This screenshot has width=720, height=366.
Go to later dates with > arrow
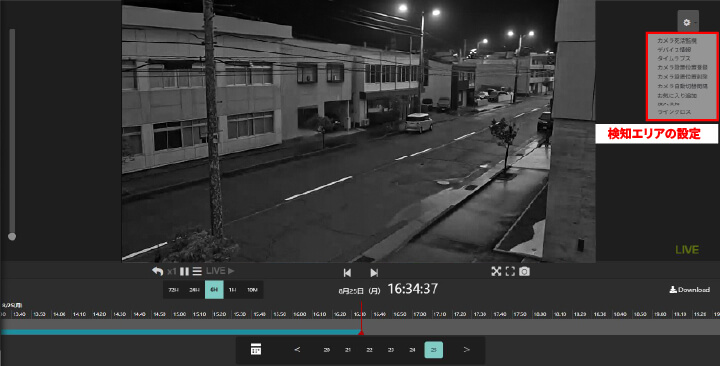click(x=467, y=349)
